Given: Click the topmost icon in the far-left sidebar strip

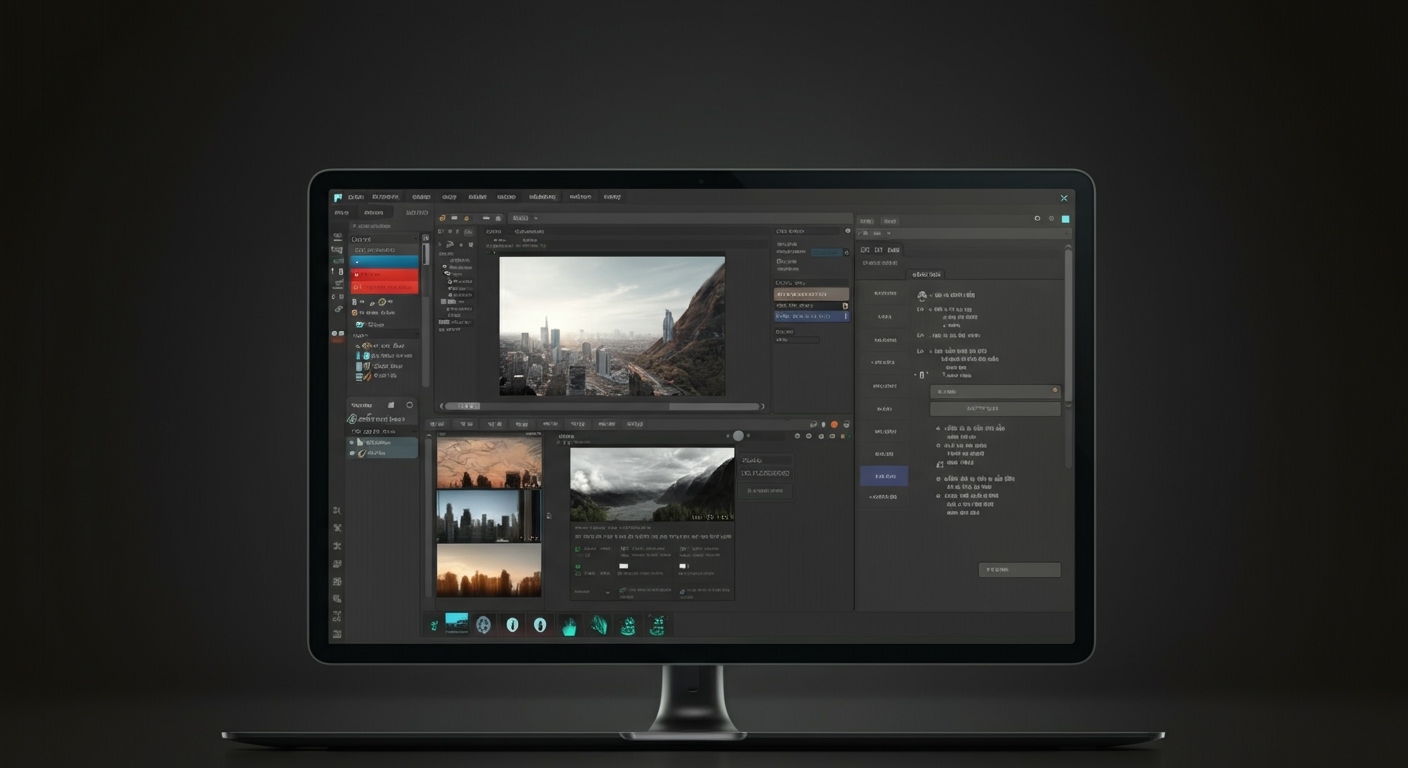Looking at the screenshot, I should pyautogui.click(x=337, y=237).
